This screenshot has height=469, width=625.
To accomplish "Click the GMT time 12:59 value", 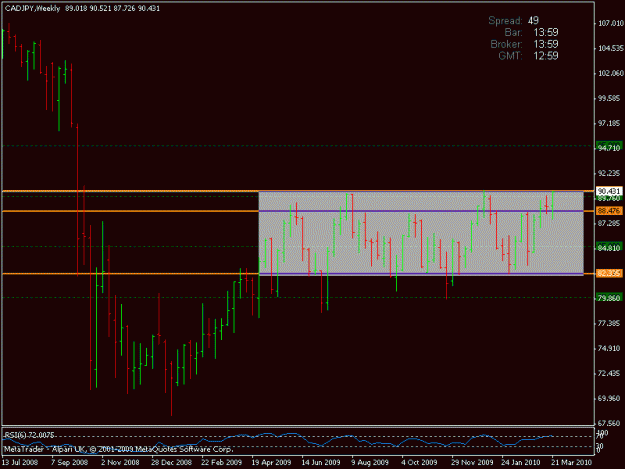I will tap(546, 56).
